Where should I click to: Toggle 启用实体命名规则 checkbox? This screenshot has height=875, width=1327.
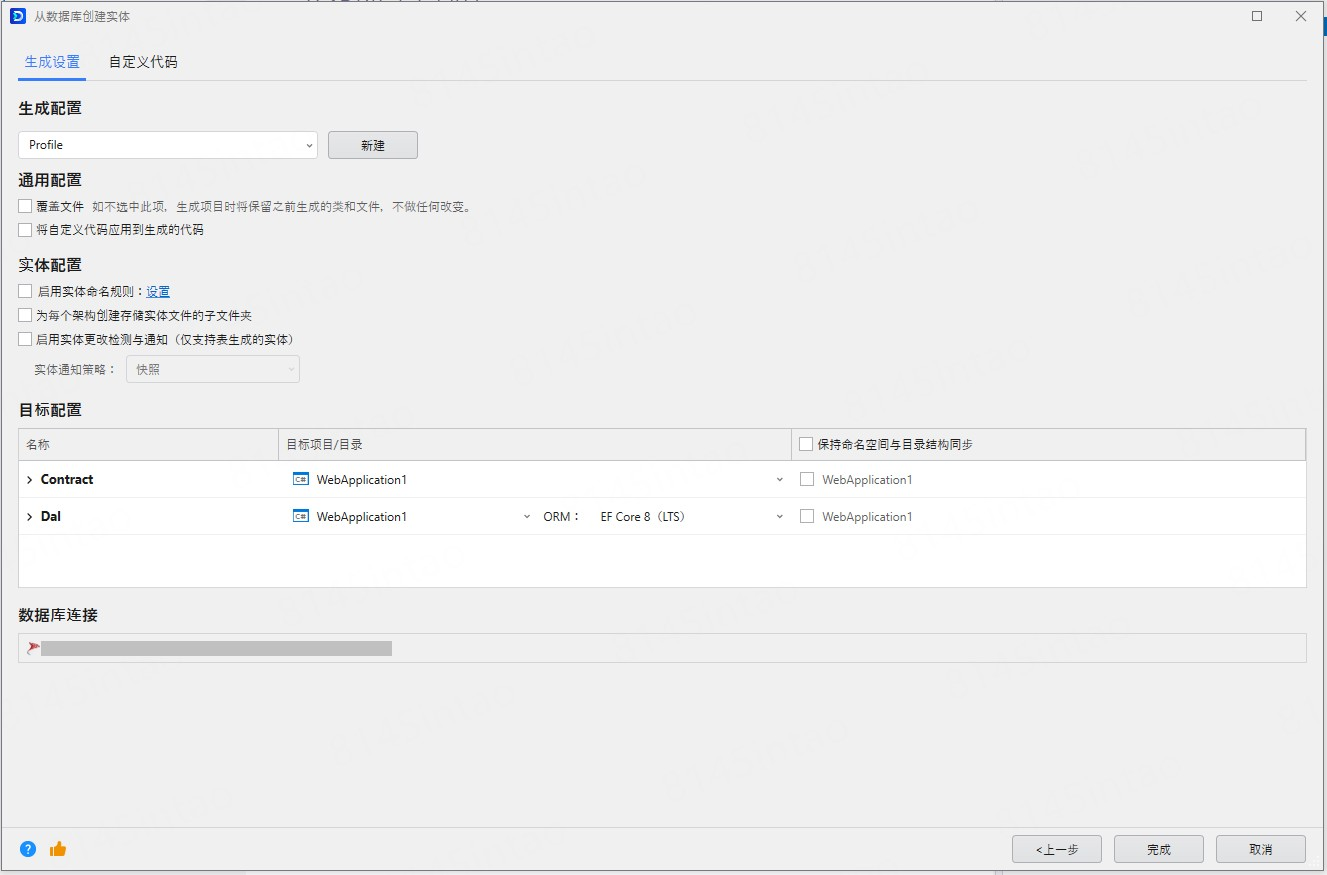(x=25, y=292)
